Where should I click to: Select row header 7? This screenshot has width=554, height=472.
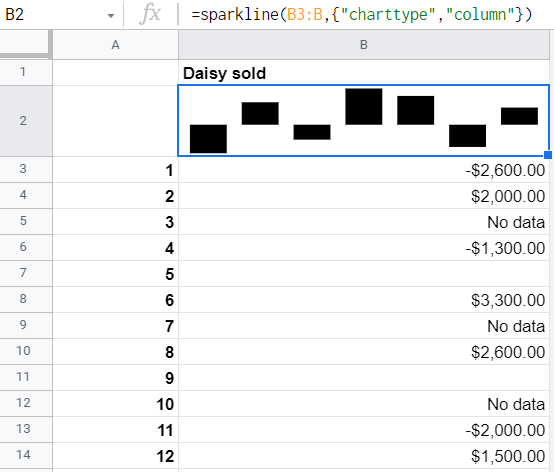[x=26, y=273]
